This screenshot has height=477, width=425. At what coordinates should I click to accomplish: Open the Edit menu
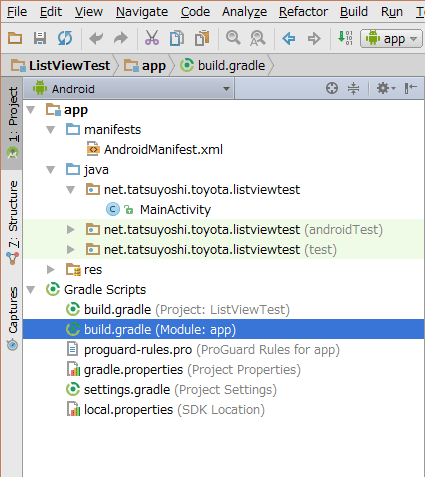point(51,12)
